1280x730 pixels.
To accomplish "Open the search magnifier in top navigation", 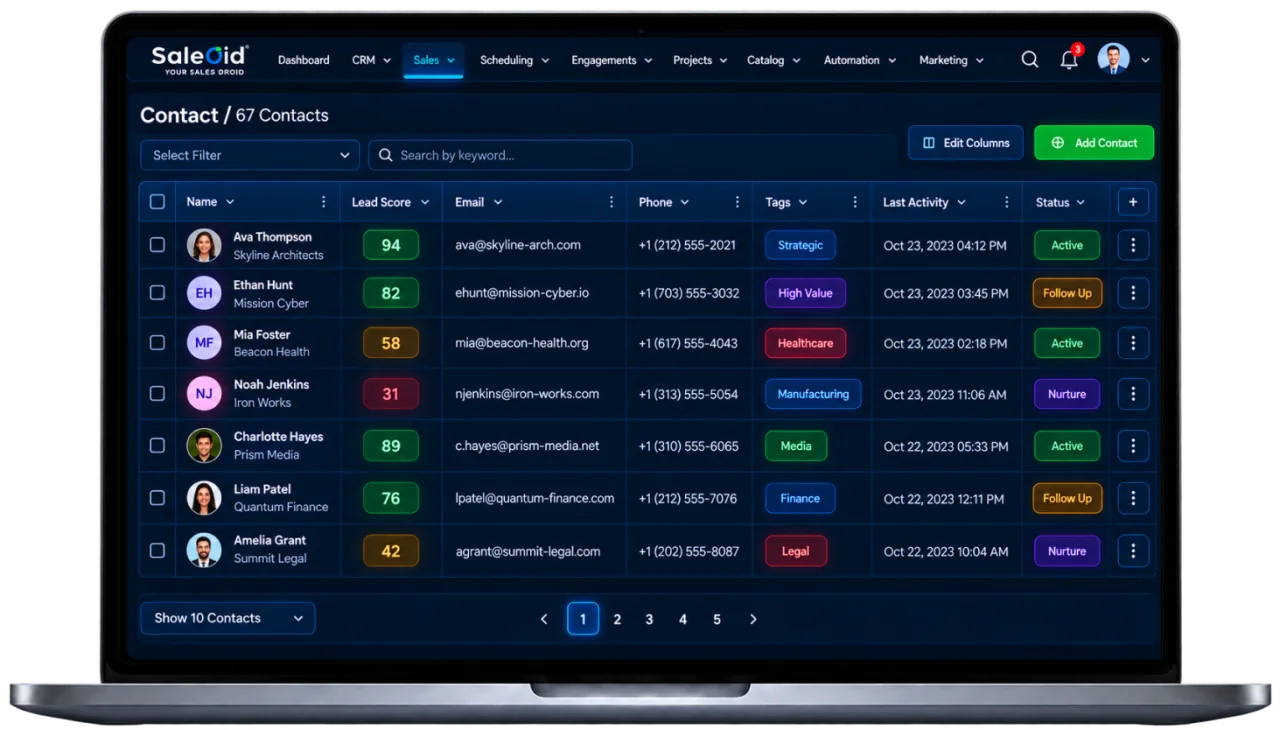I will 1029,60.
